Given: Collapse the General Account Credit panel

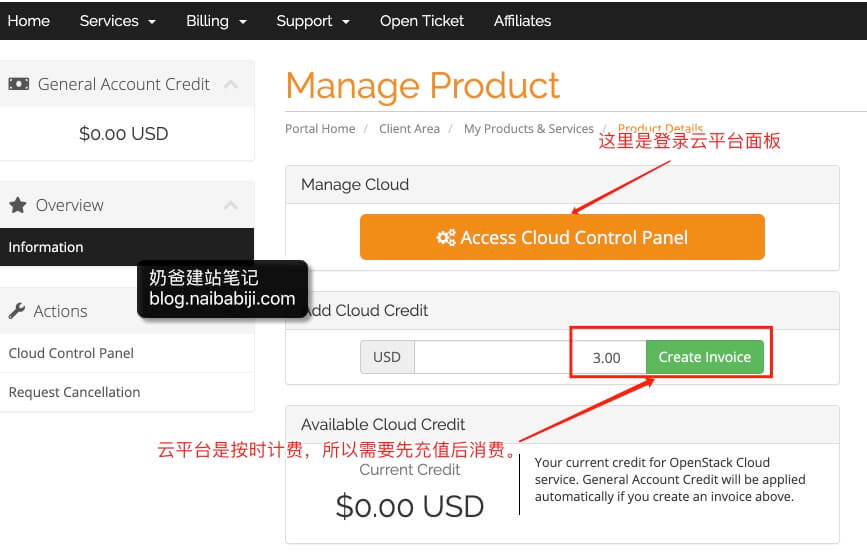Looking at the screenshot, I should point(231,84).
